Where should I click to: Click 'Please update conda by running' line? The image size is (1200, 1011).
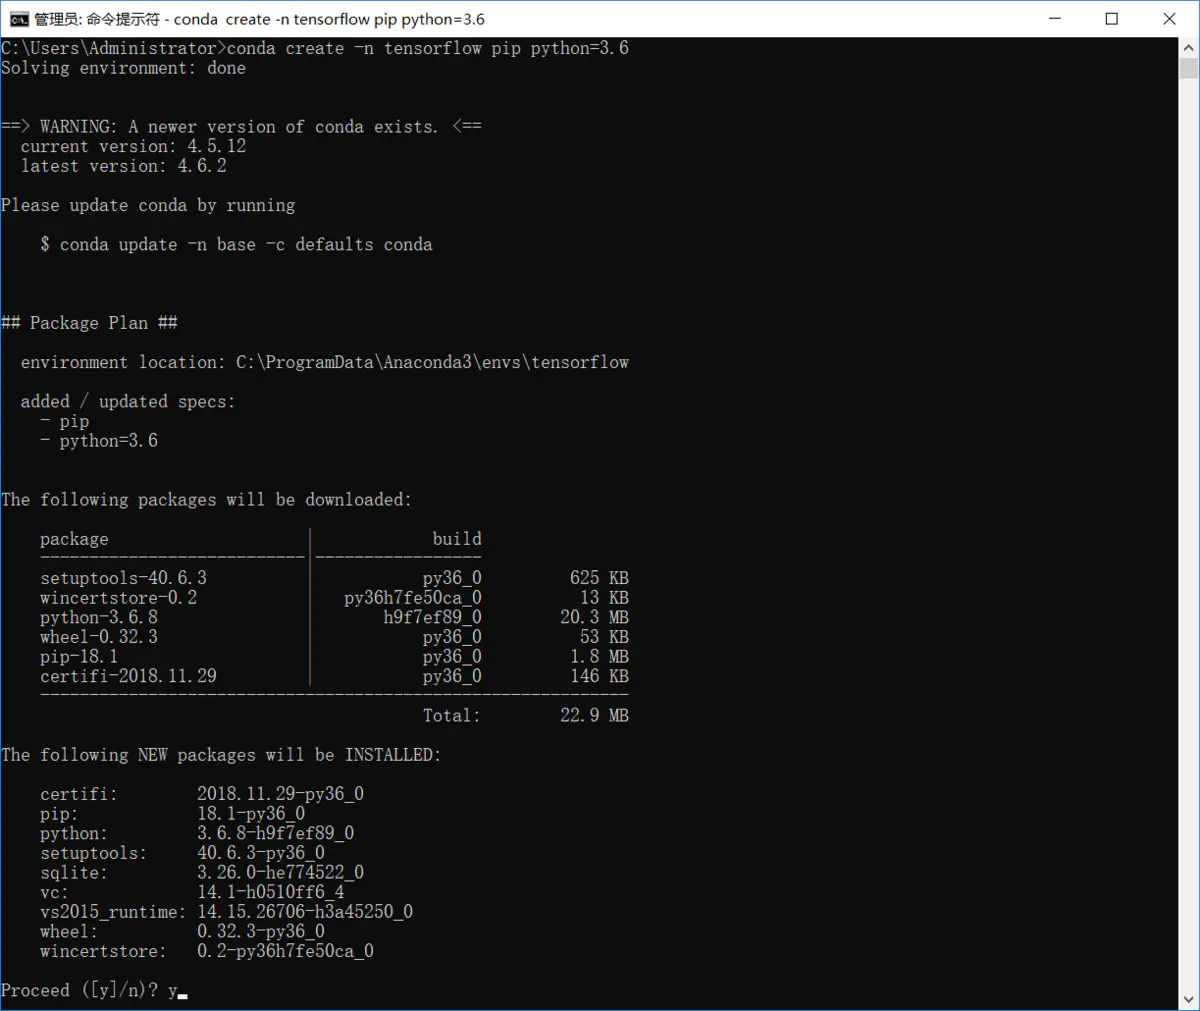[148, 205]
